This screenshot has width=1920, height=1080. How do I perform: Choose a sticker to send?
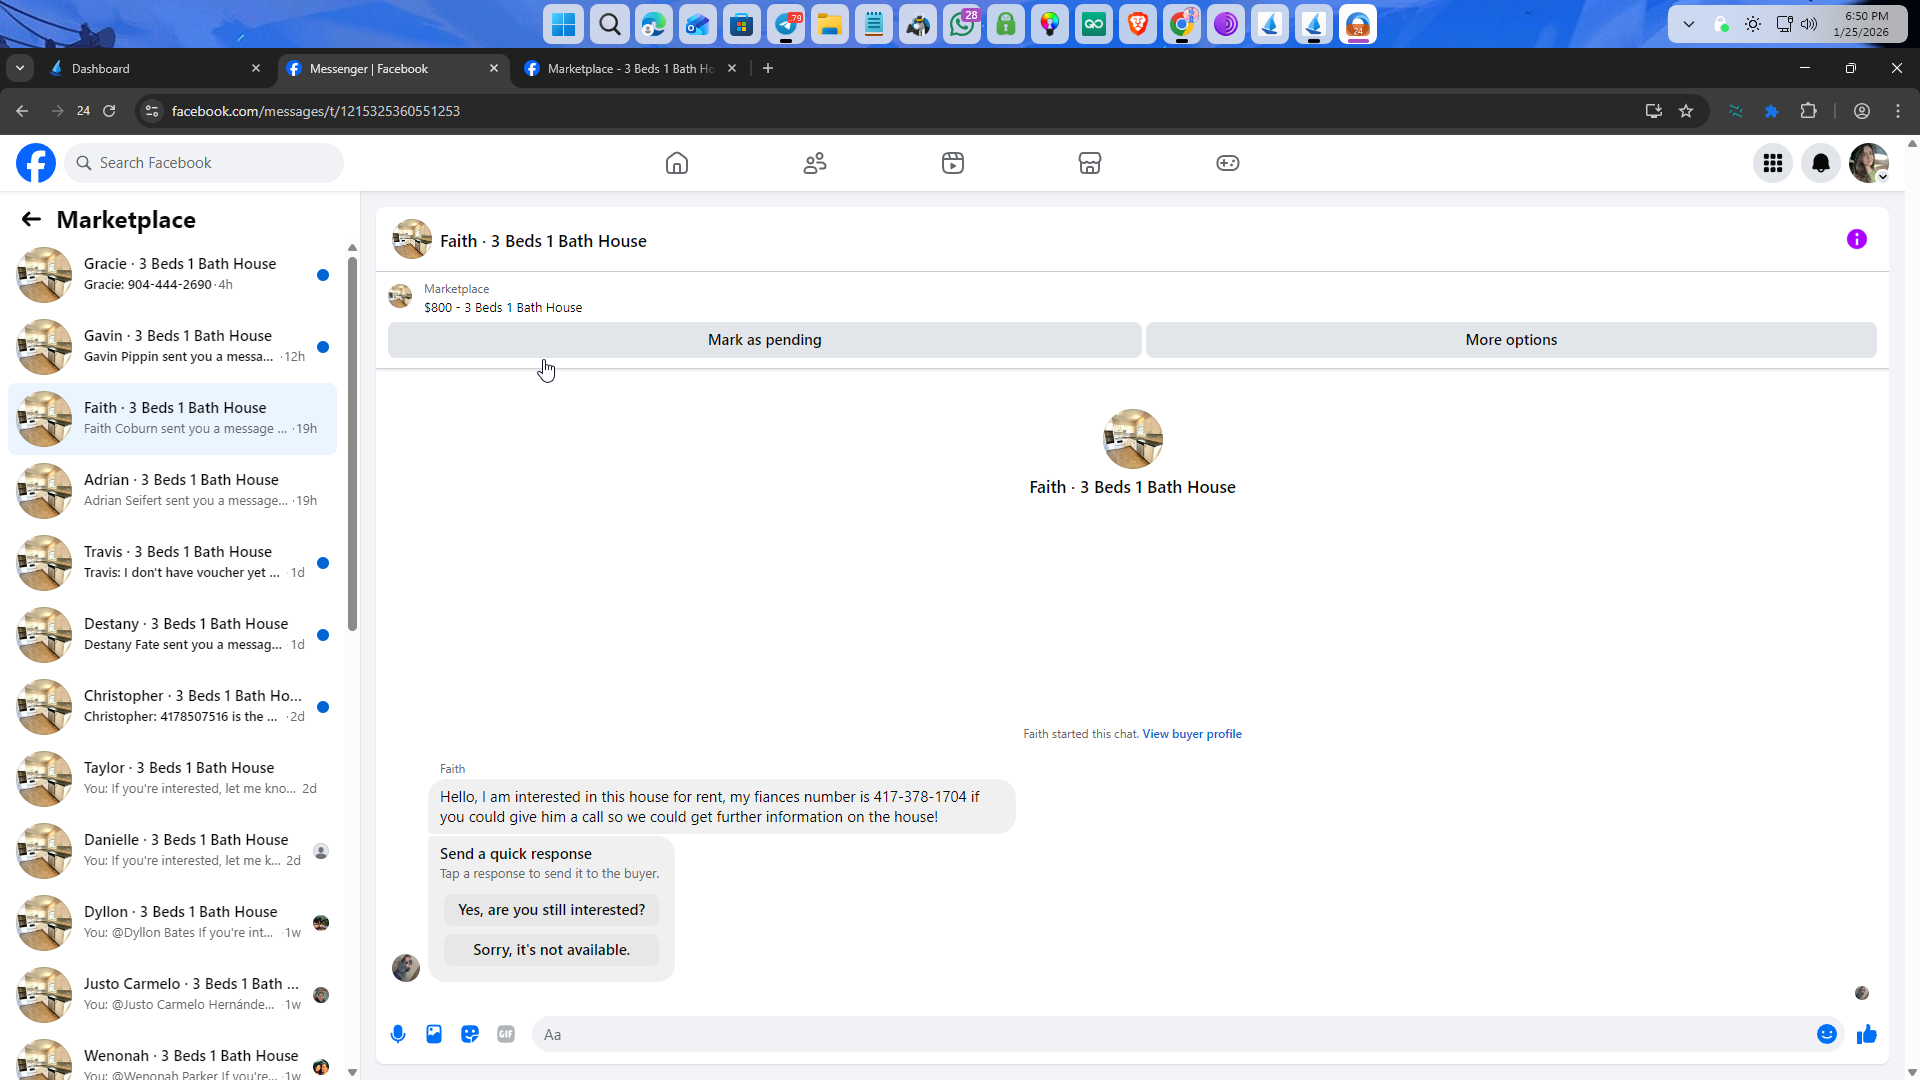pos(470,1034)
